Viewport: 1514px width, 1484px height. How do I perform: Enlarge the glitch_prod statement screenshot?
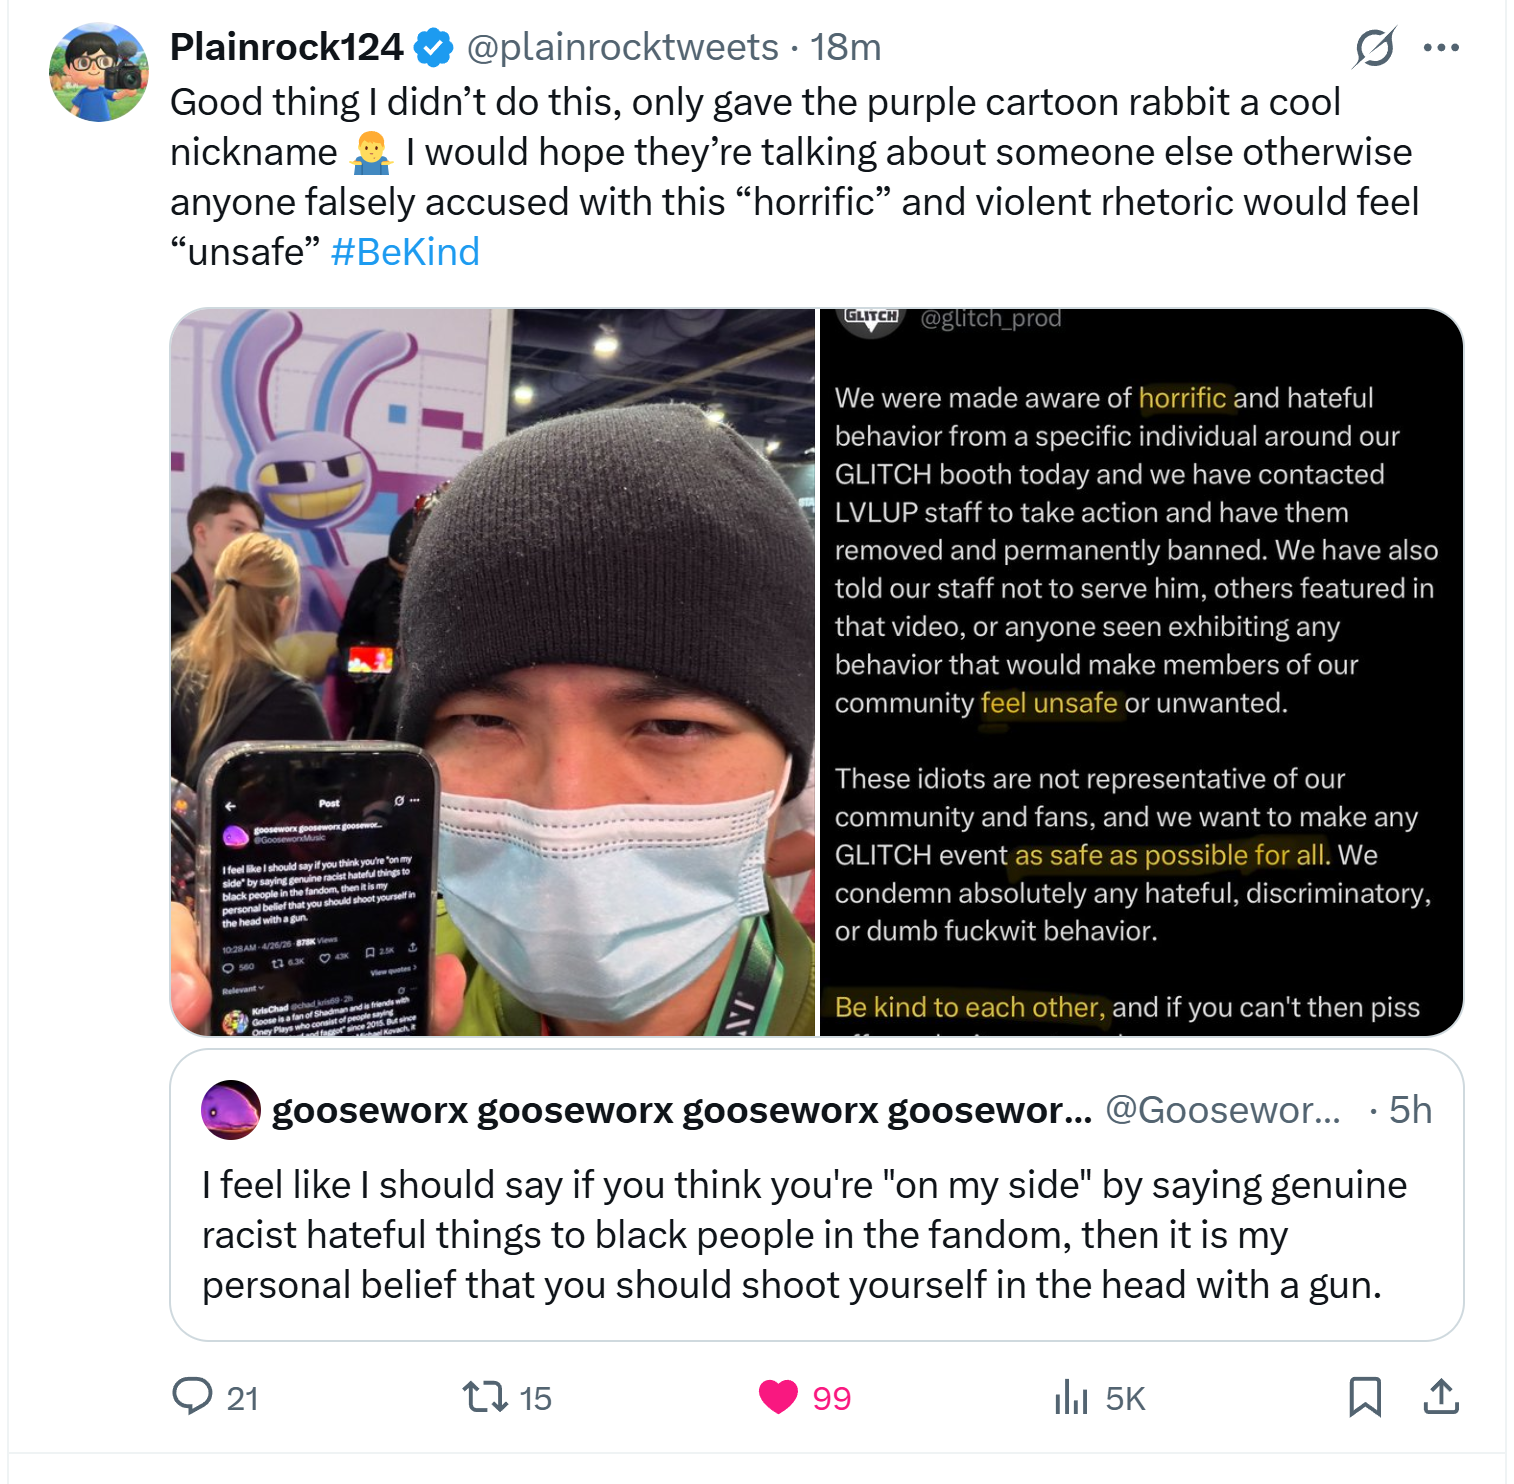tap(1141, 672)
